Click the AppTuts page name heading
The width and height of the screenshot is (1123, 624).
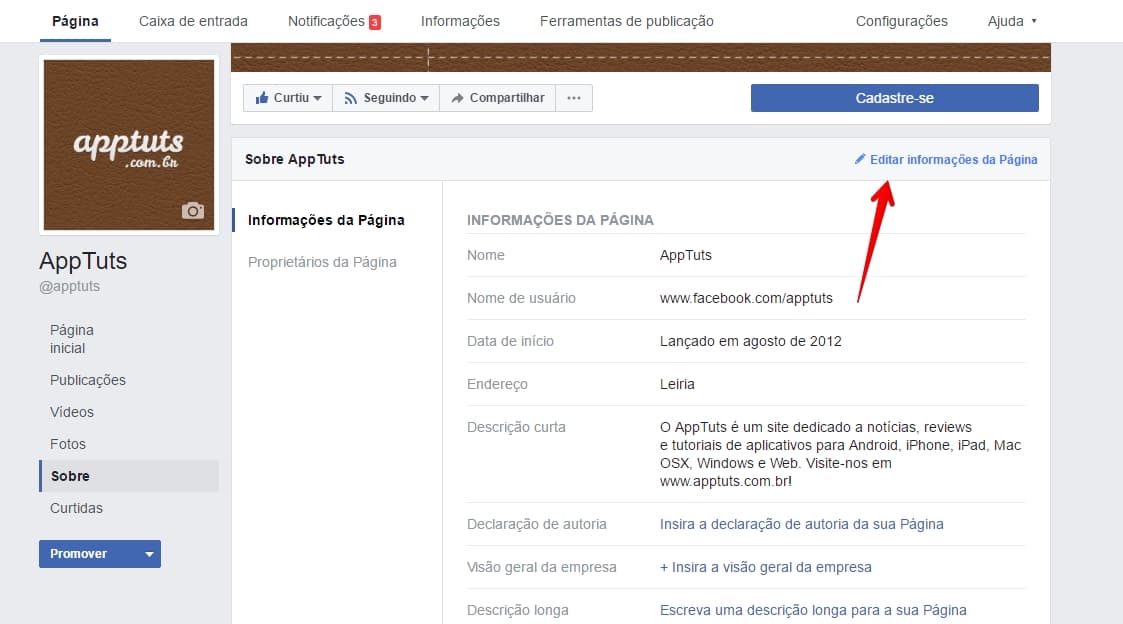point(83,261)
